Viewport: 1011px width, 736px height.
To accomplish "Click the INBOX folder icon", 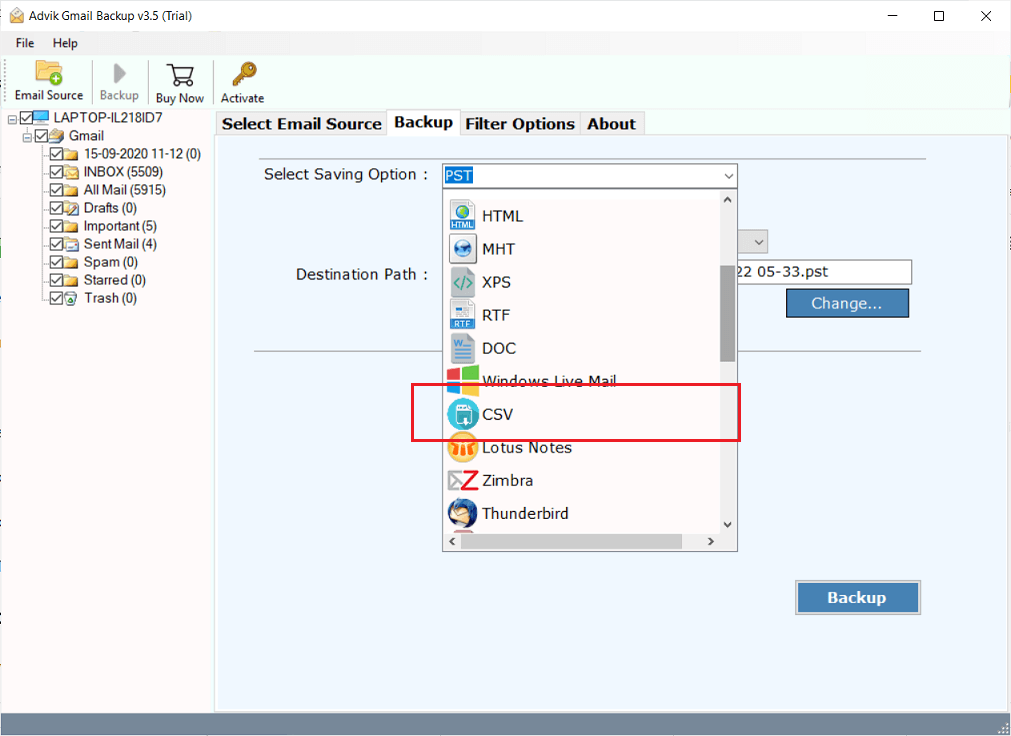I will [72, 172].
